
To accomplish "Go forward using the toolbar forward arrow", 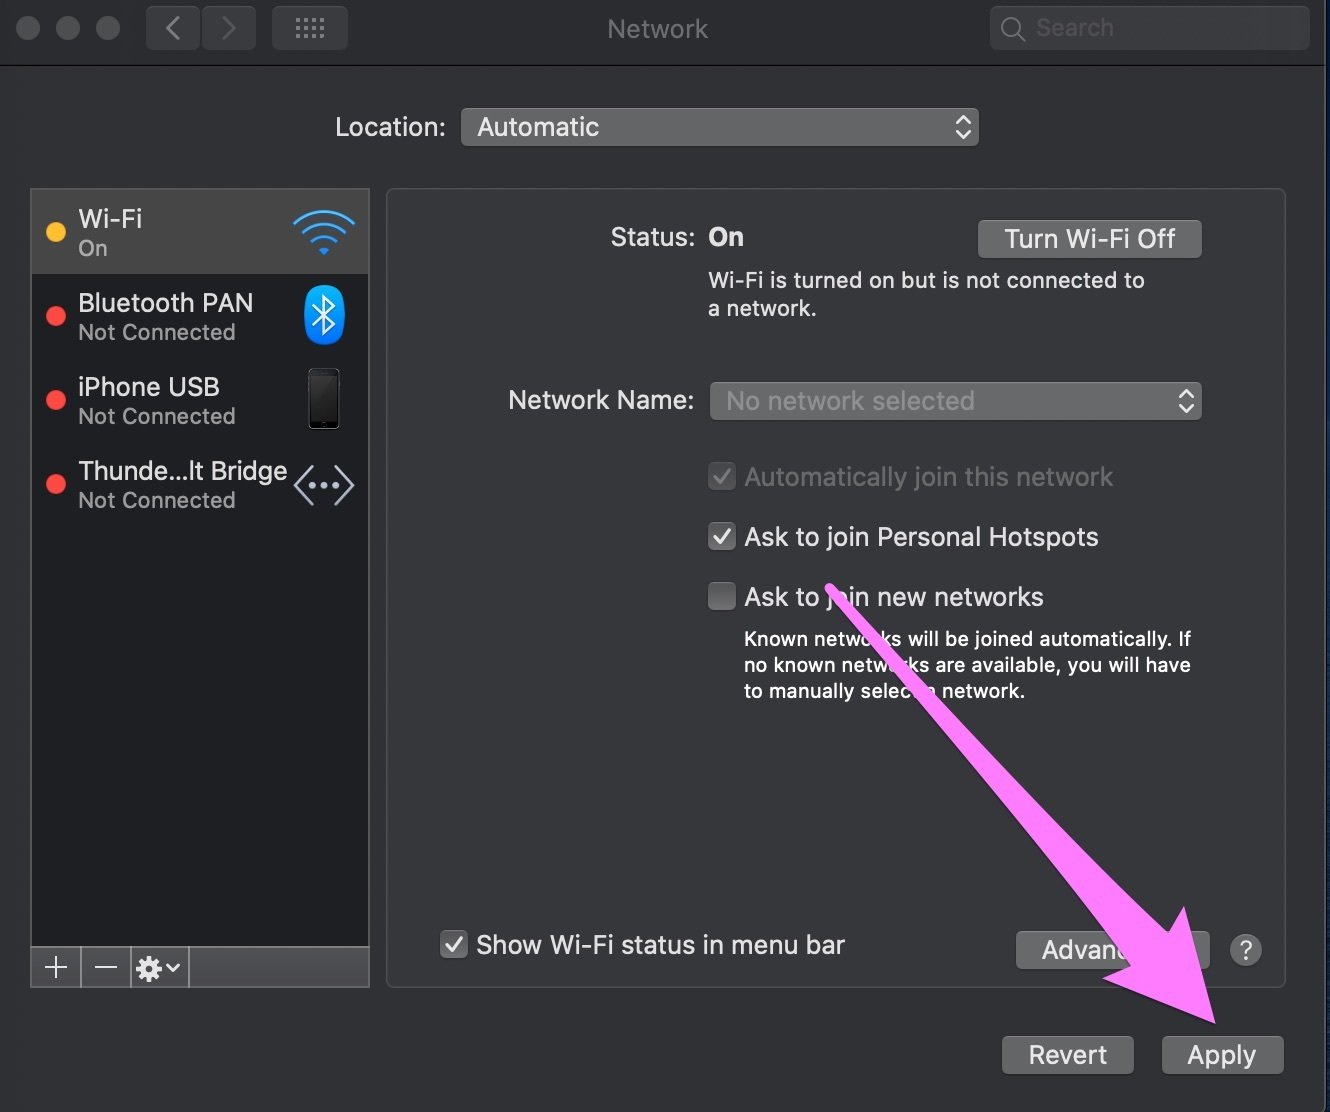I will click(x=229, y=28).
